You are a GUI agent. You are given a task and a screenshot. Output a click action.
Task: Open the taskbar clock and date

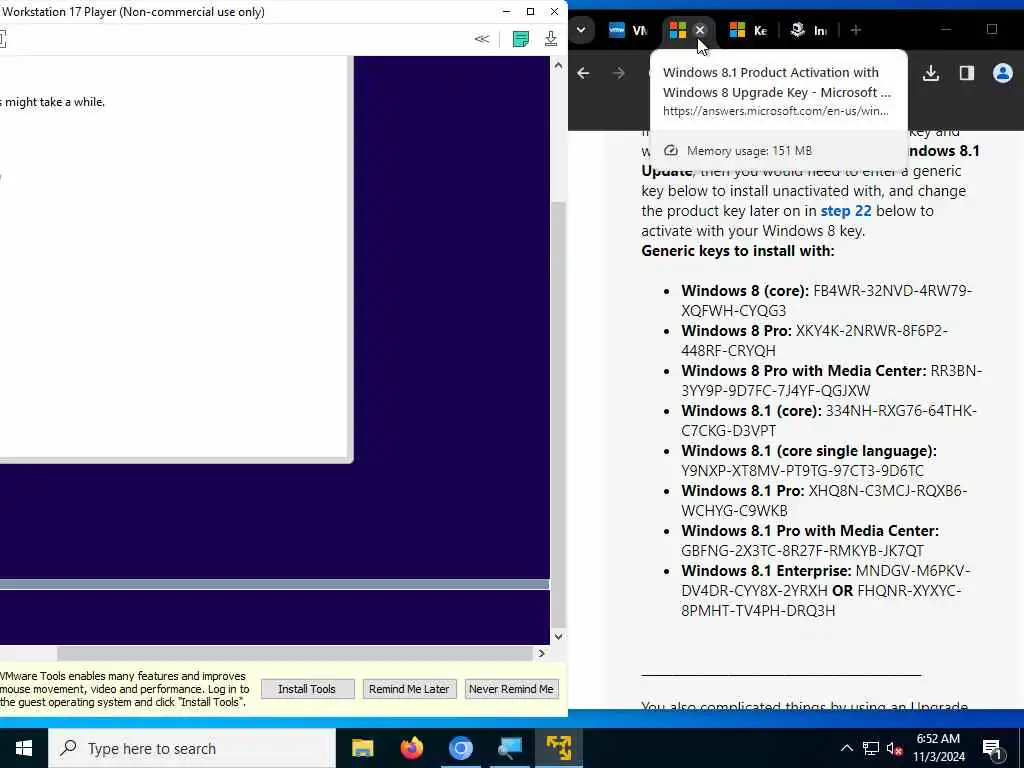click(938, 748)
